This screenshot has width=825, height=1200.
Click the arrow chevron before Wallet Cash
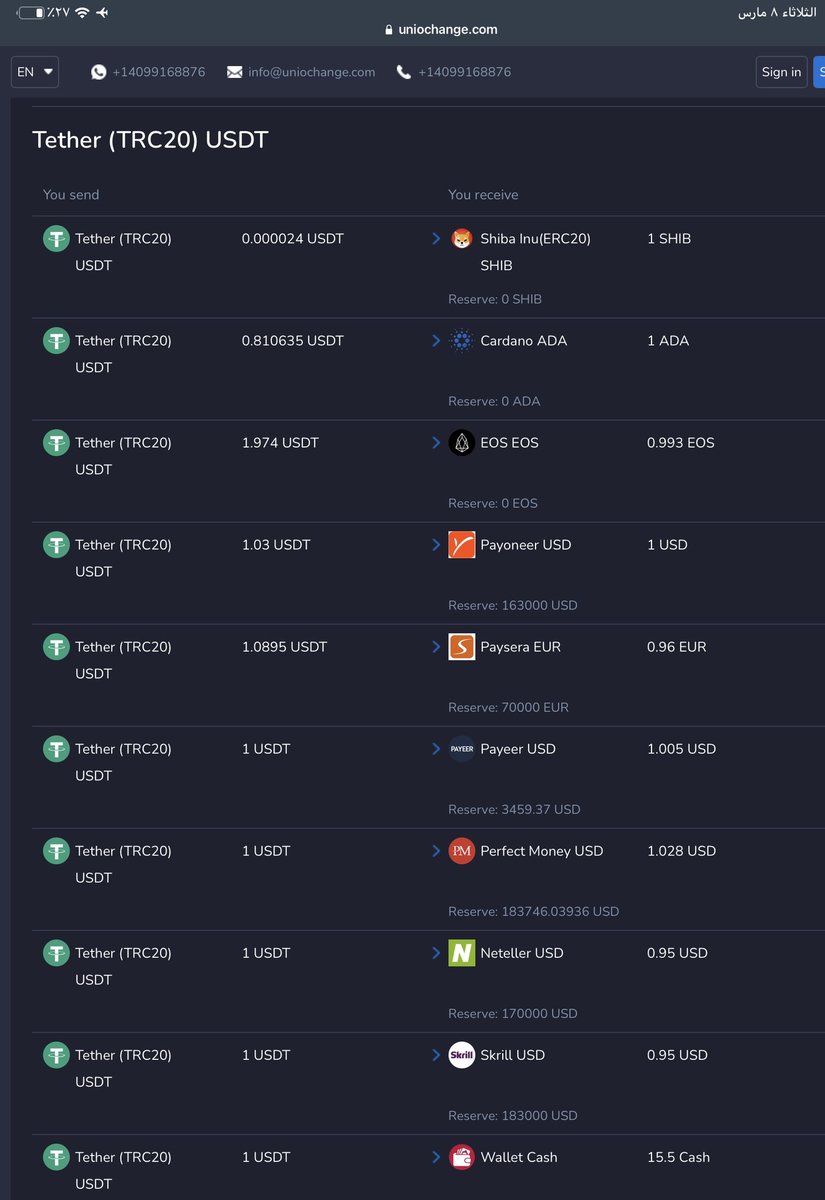click(436, 1157)
